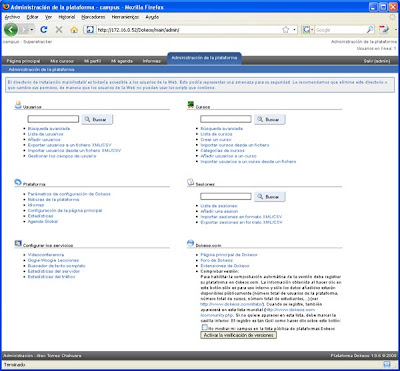Click the Usuarios section icon
Viewport: 400px width, 371px height.
18,105
